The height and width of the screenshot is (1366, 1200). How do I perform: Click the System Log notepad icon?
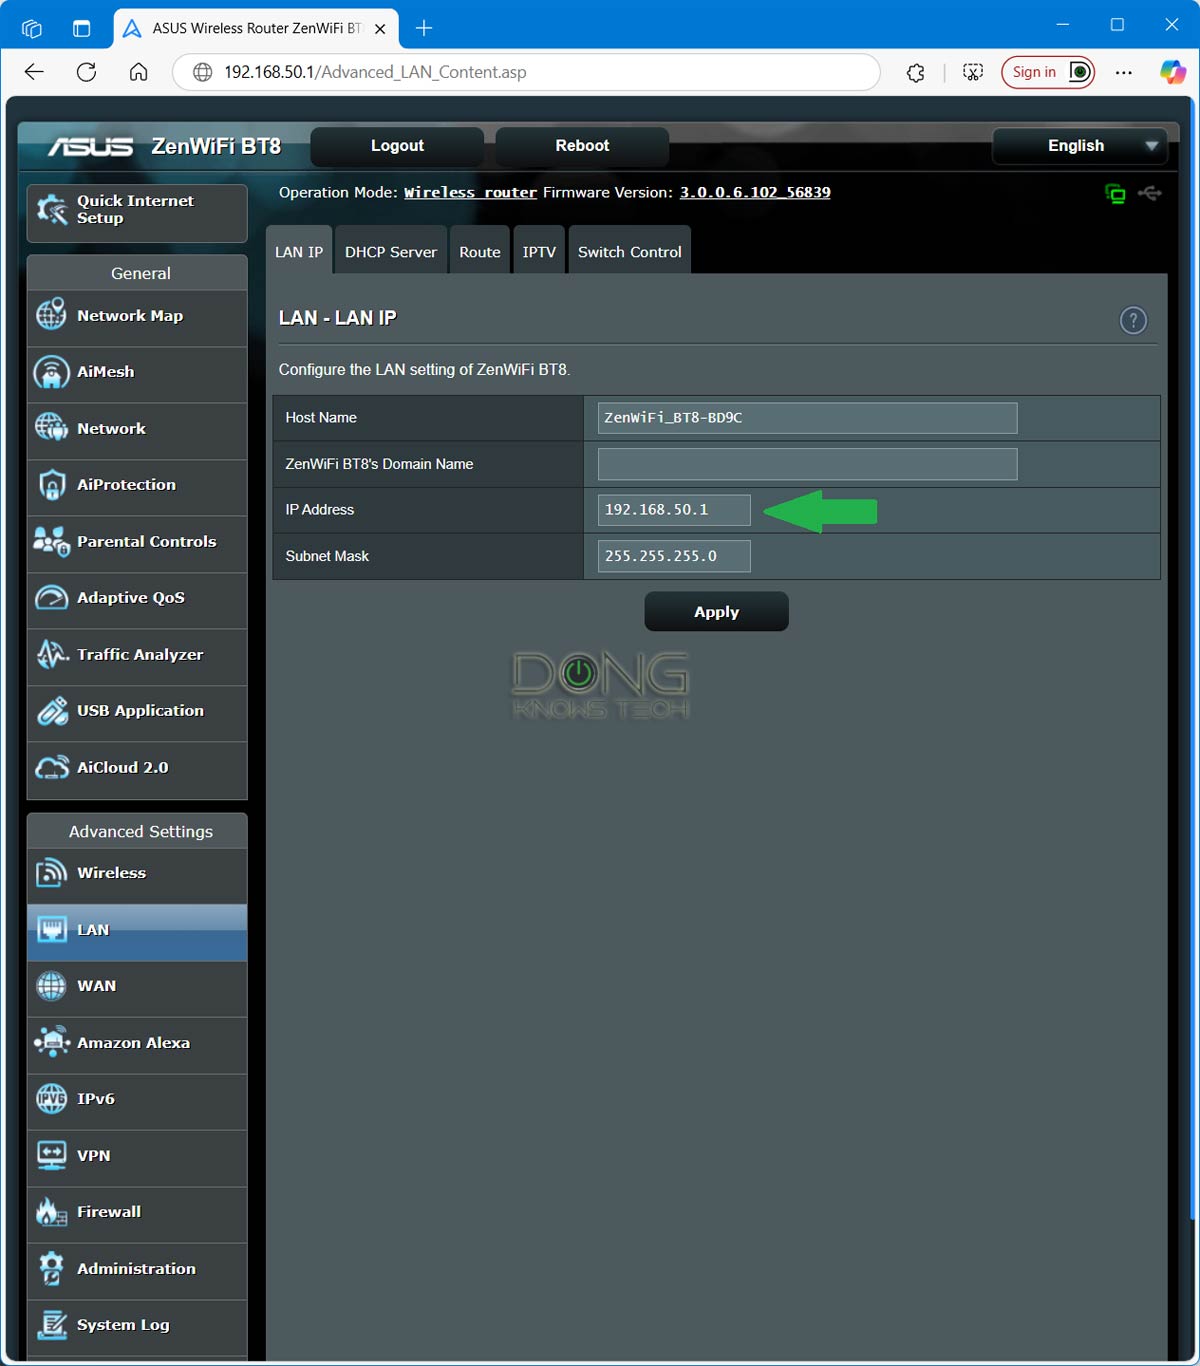[51, 1325]
